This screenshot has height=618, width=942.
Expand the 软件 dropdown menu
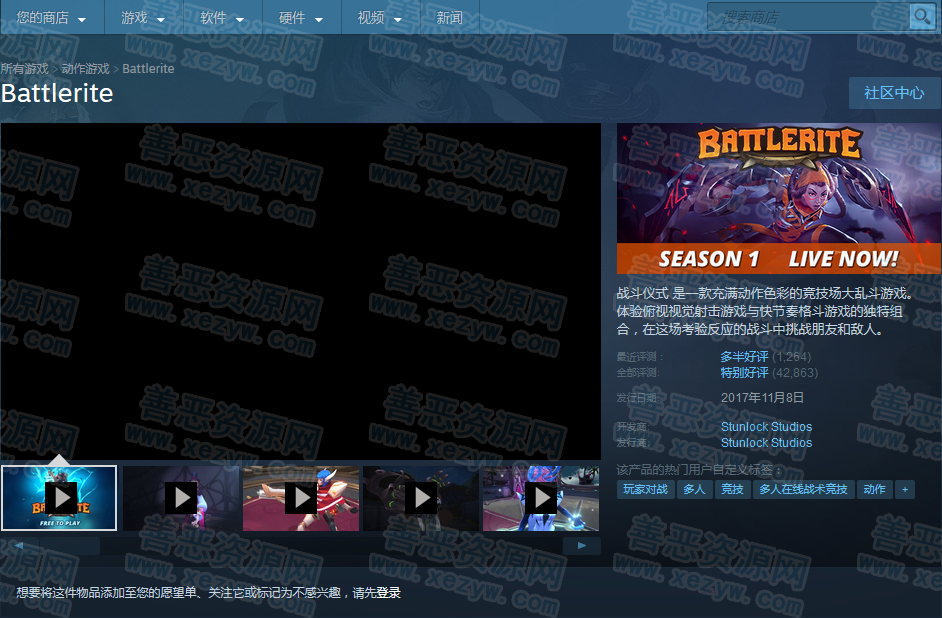tap(222, 18)
